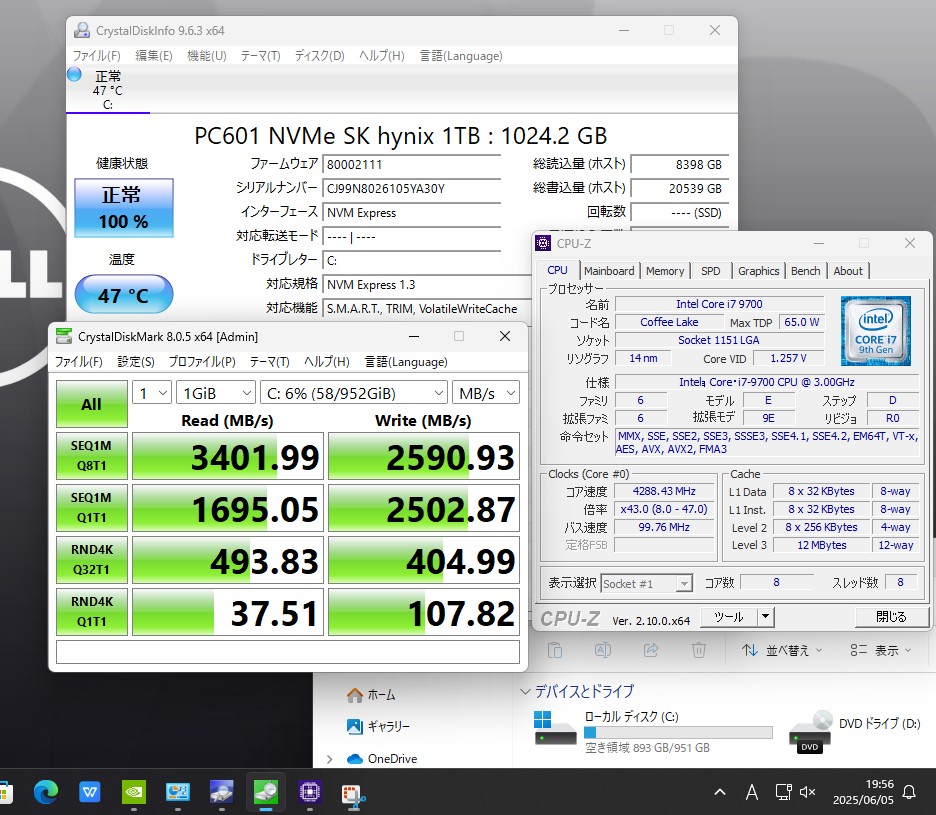This screenshot has width=936, height=815.
Task: Switch to CPU-Z Bench tab
Action: click(805, 271)
